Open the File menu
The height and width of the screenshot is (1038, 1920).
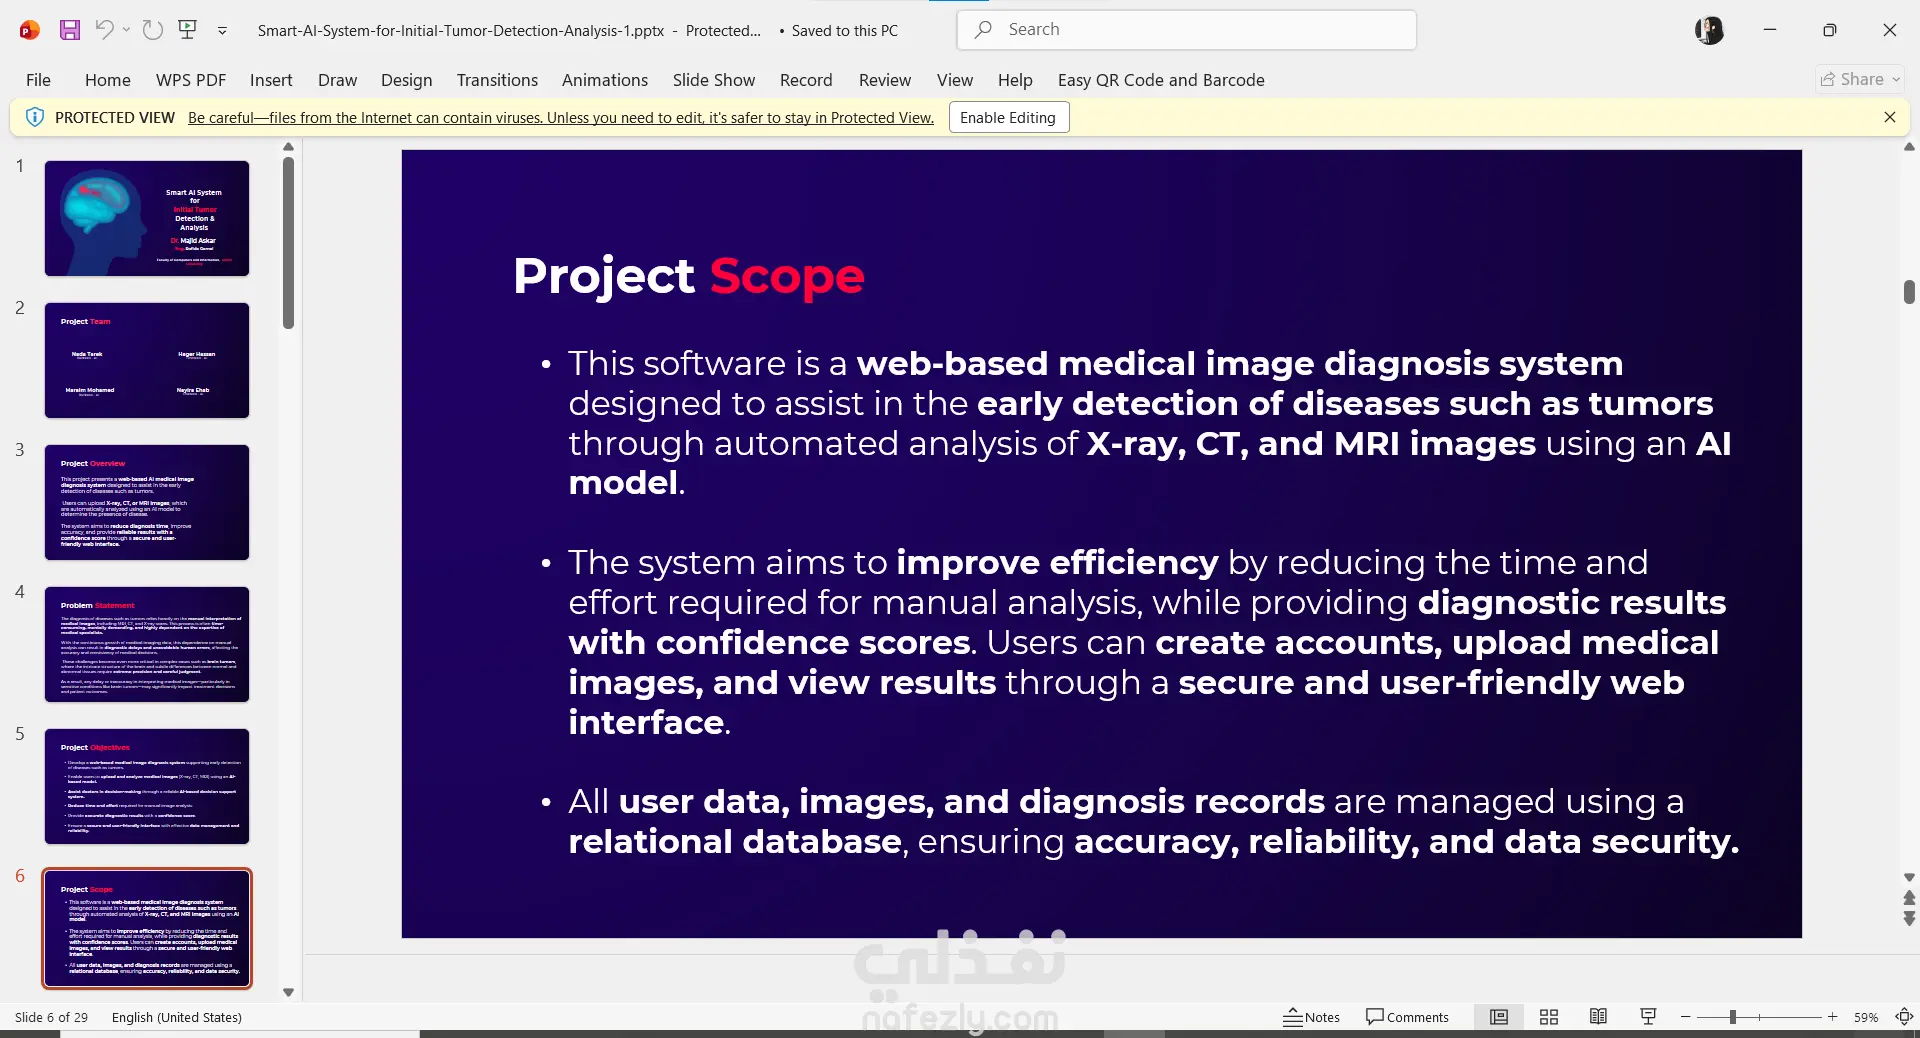[38, 80]
